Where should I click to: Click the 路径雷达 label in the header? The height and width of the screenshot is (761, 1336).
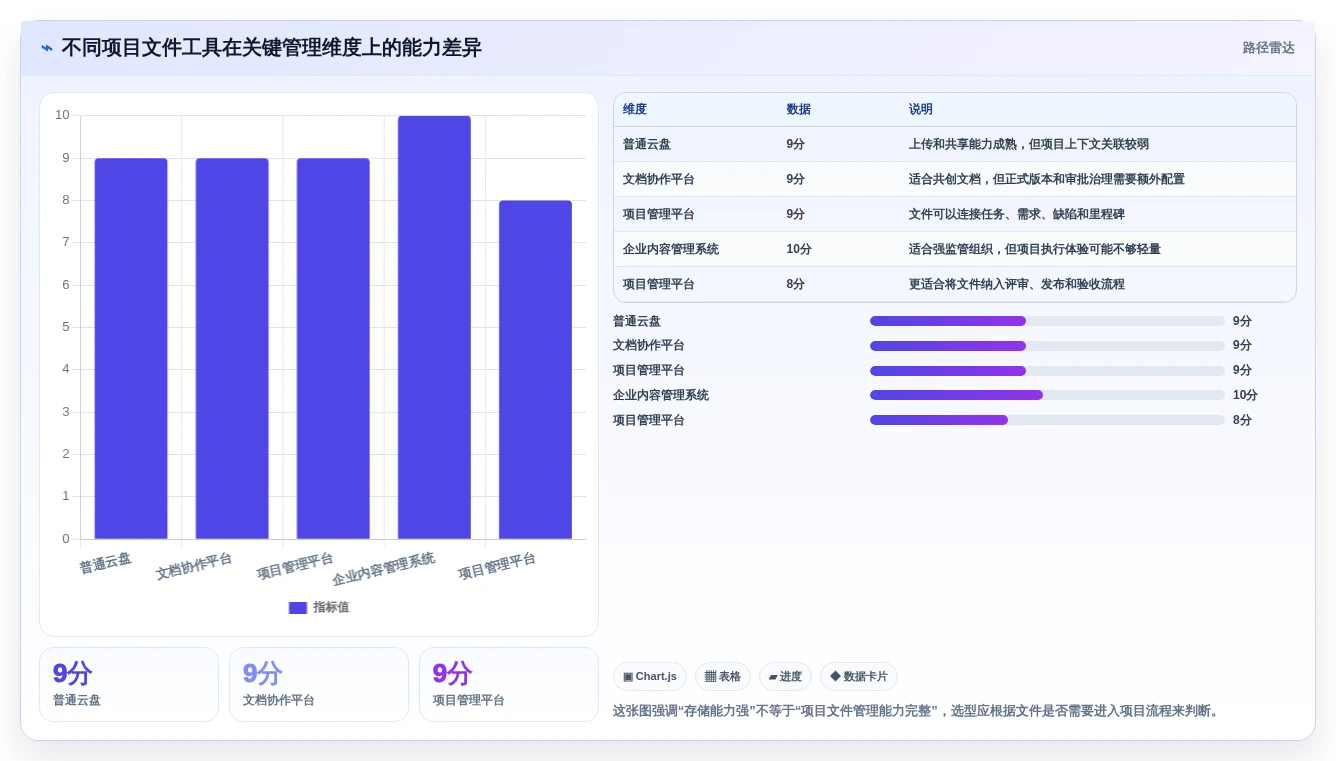1268,48
